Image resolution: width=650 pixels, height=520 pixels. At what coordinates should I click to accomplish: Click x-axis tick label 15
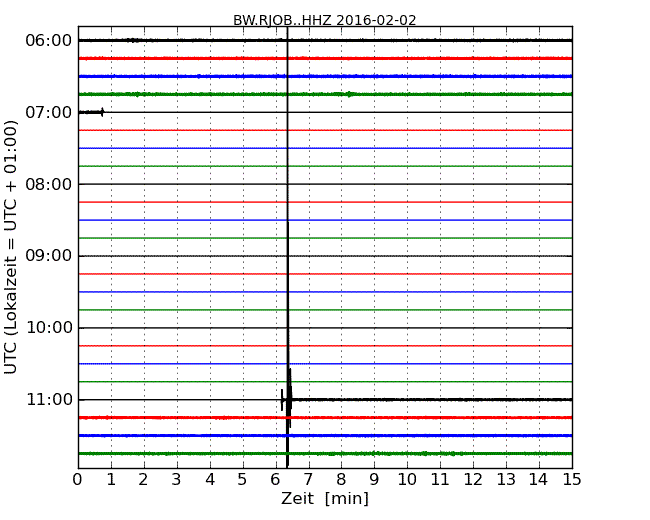(x=572, y=480)
